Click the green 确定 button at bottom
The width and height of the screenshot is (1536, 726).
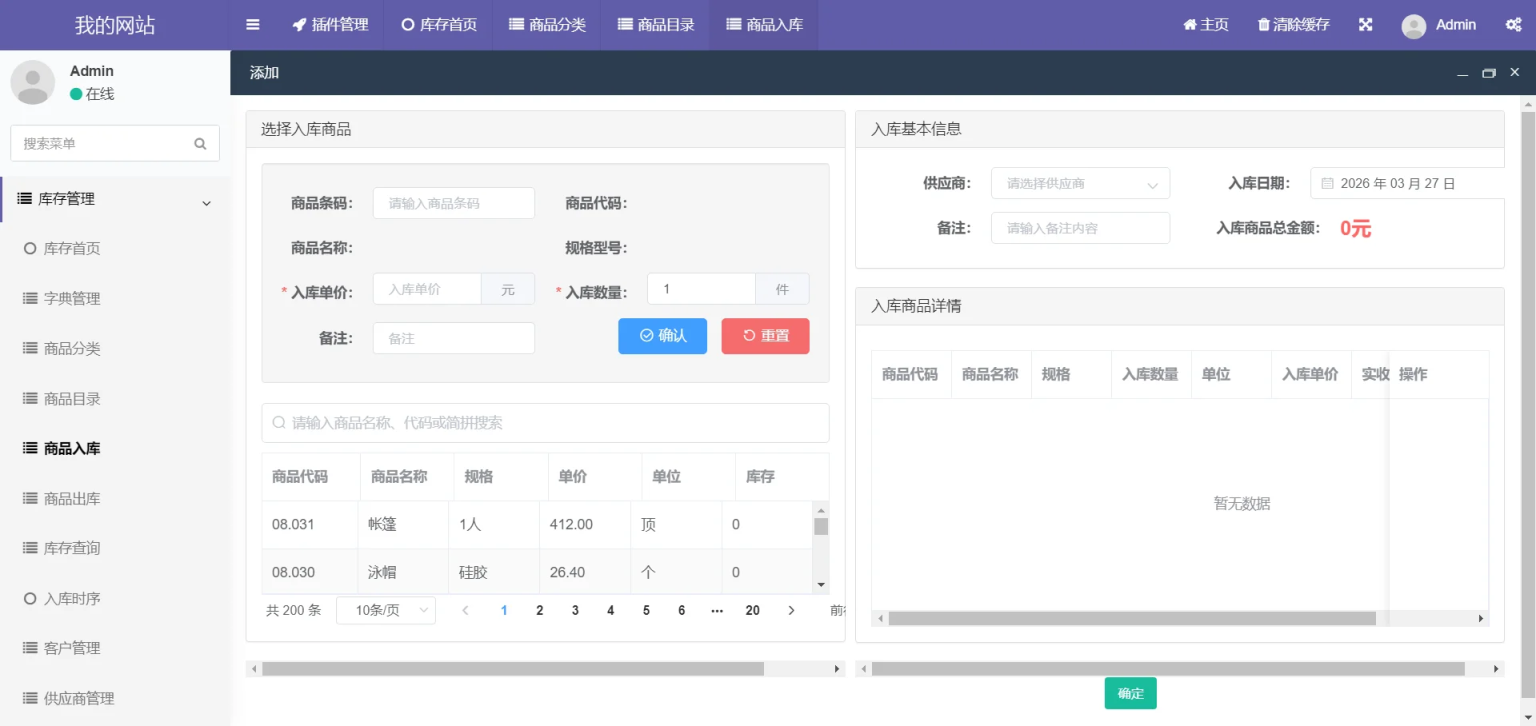coord(1130,693)
